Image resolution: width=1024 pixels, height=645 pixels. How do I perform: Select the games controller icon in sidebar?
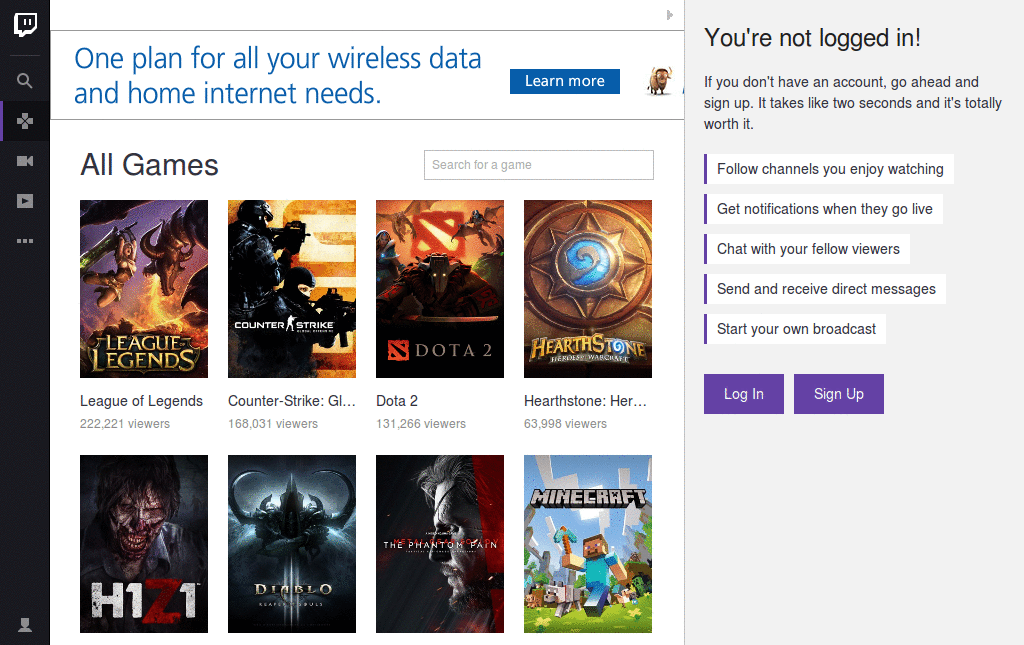25,121
